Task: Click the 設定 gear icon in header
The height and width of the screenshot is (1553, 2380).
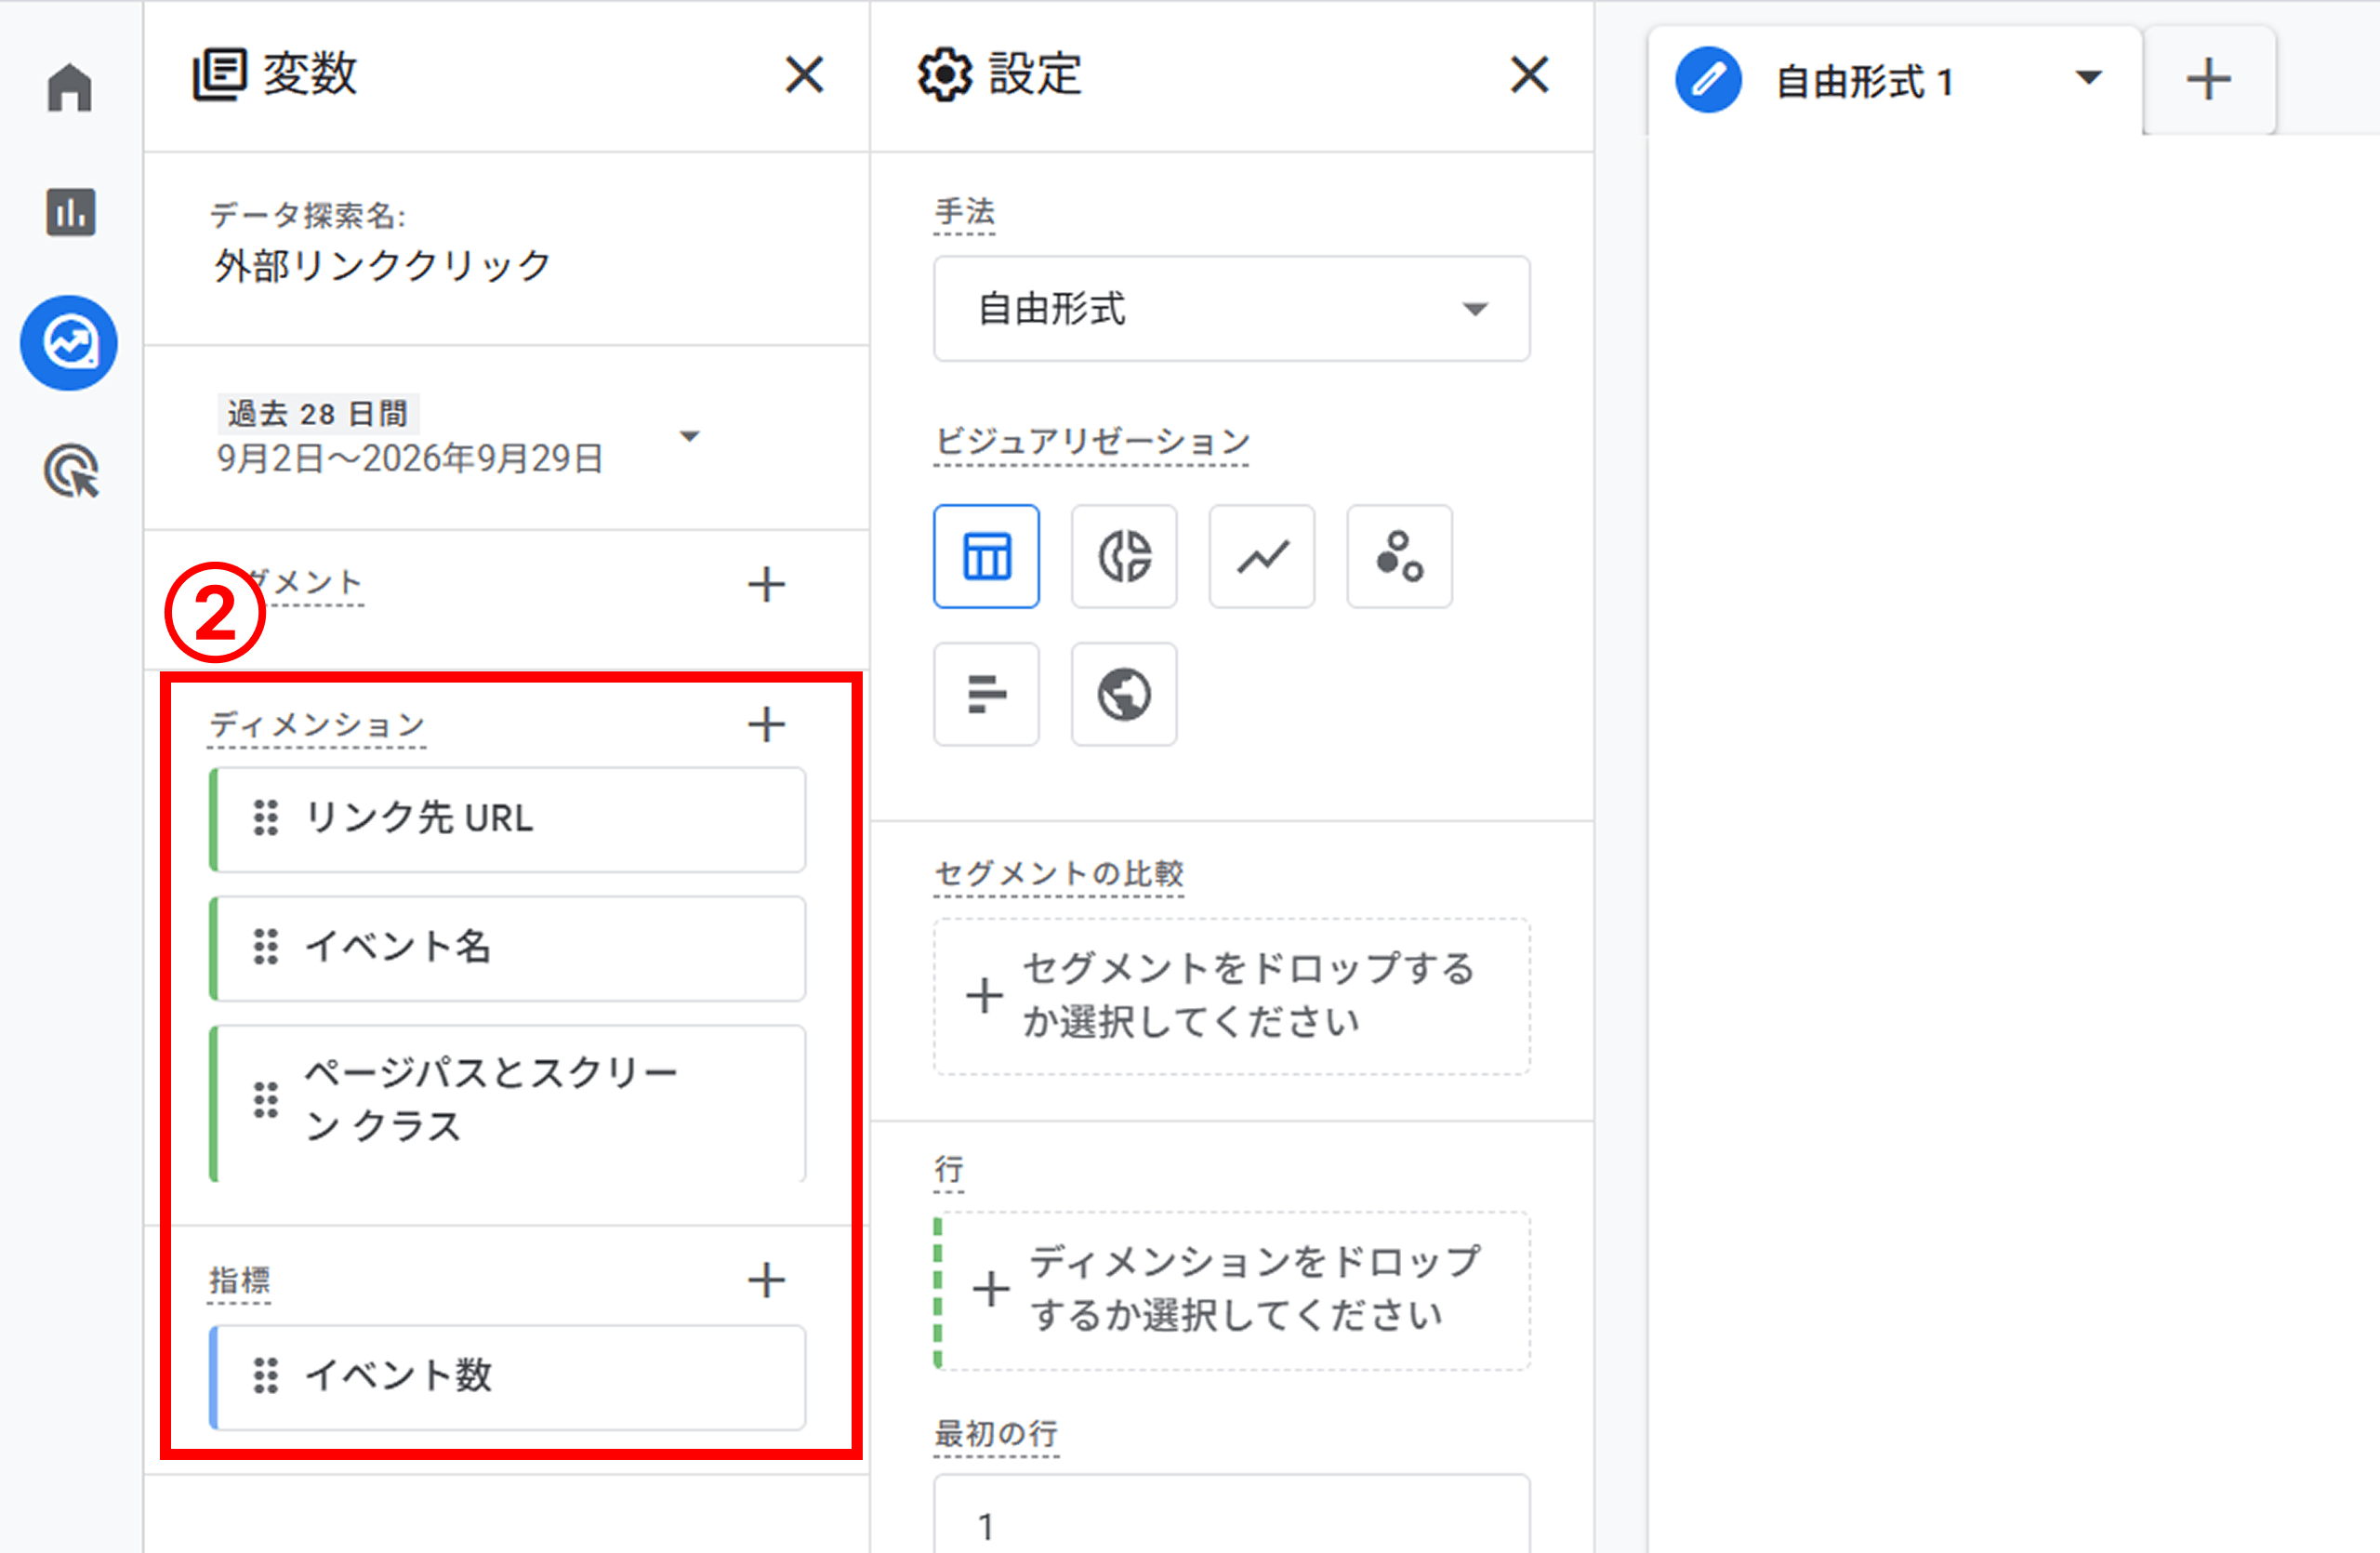Action: [x=944, y=75]
